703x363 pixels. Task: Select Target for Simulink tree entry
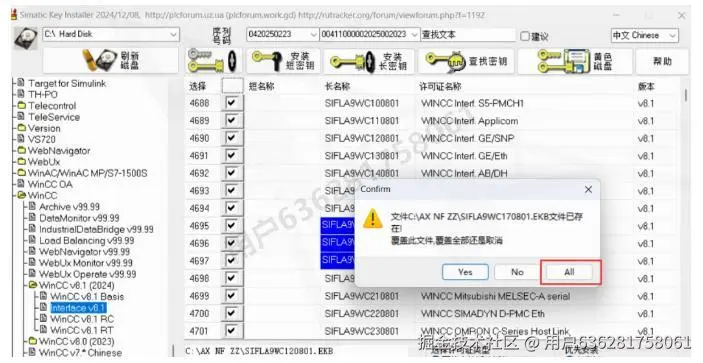(x=67, y=83)
